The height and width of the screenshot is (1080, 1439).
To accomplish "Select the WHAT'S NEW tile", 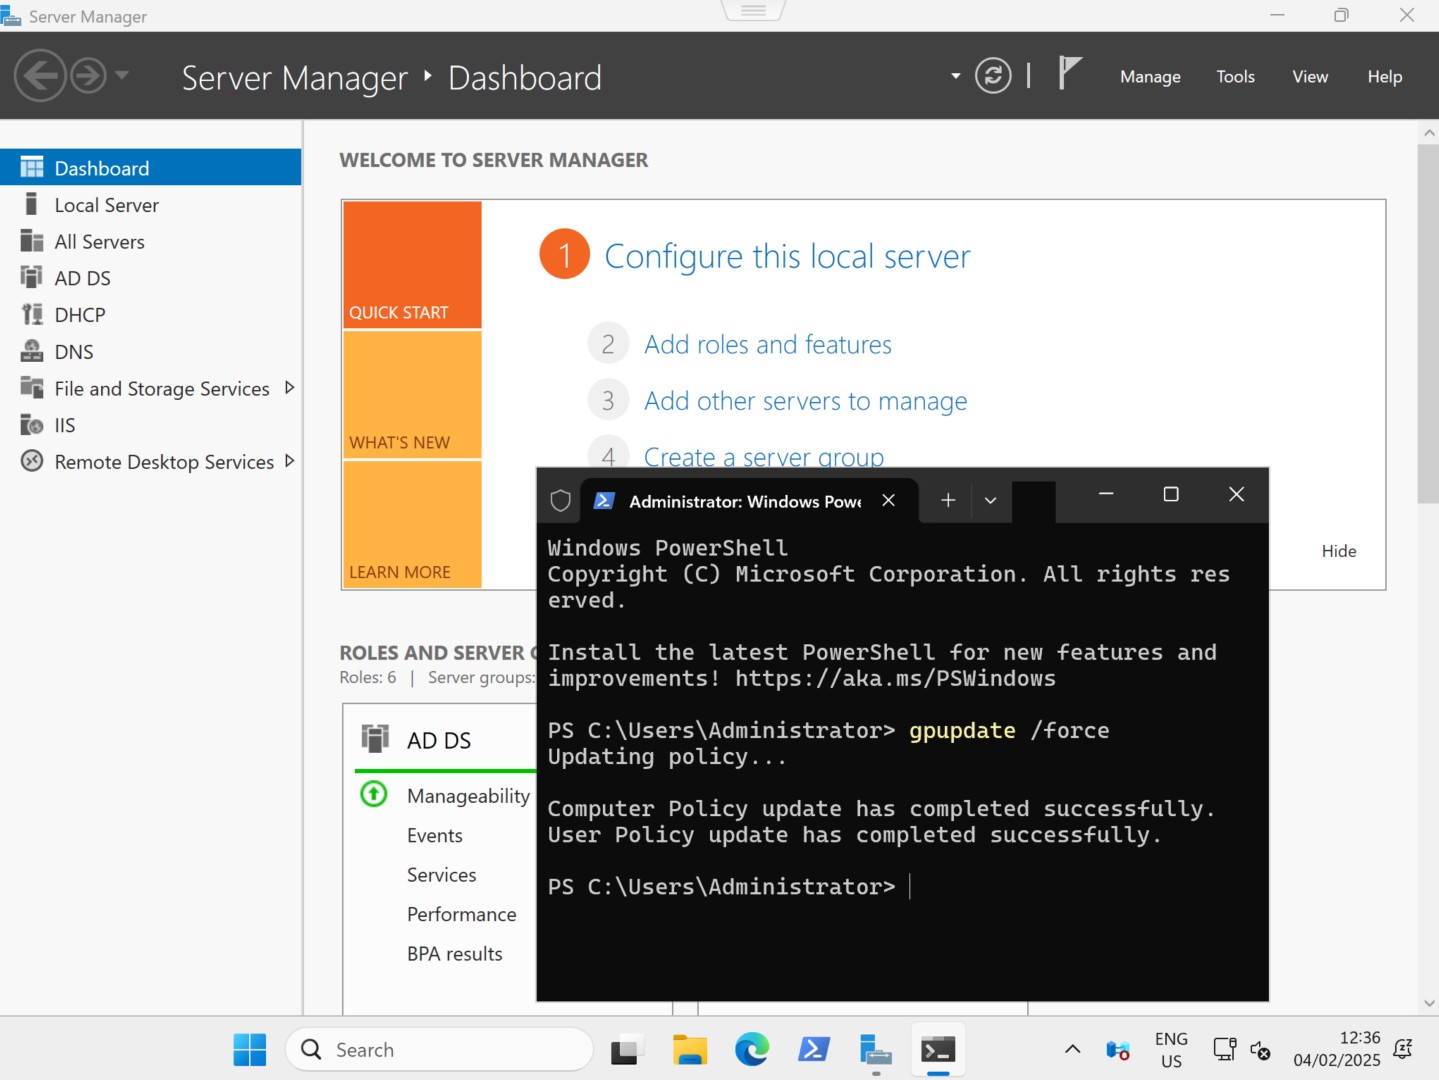I will point(412,395).
